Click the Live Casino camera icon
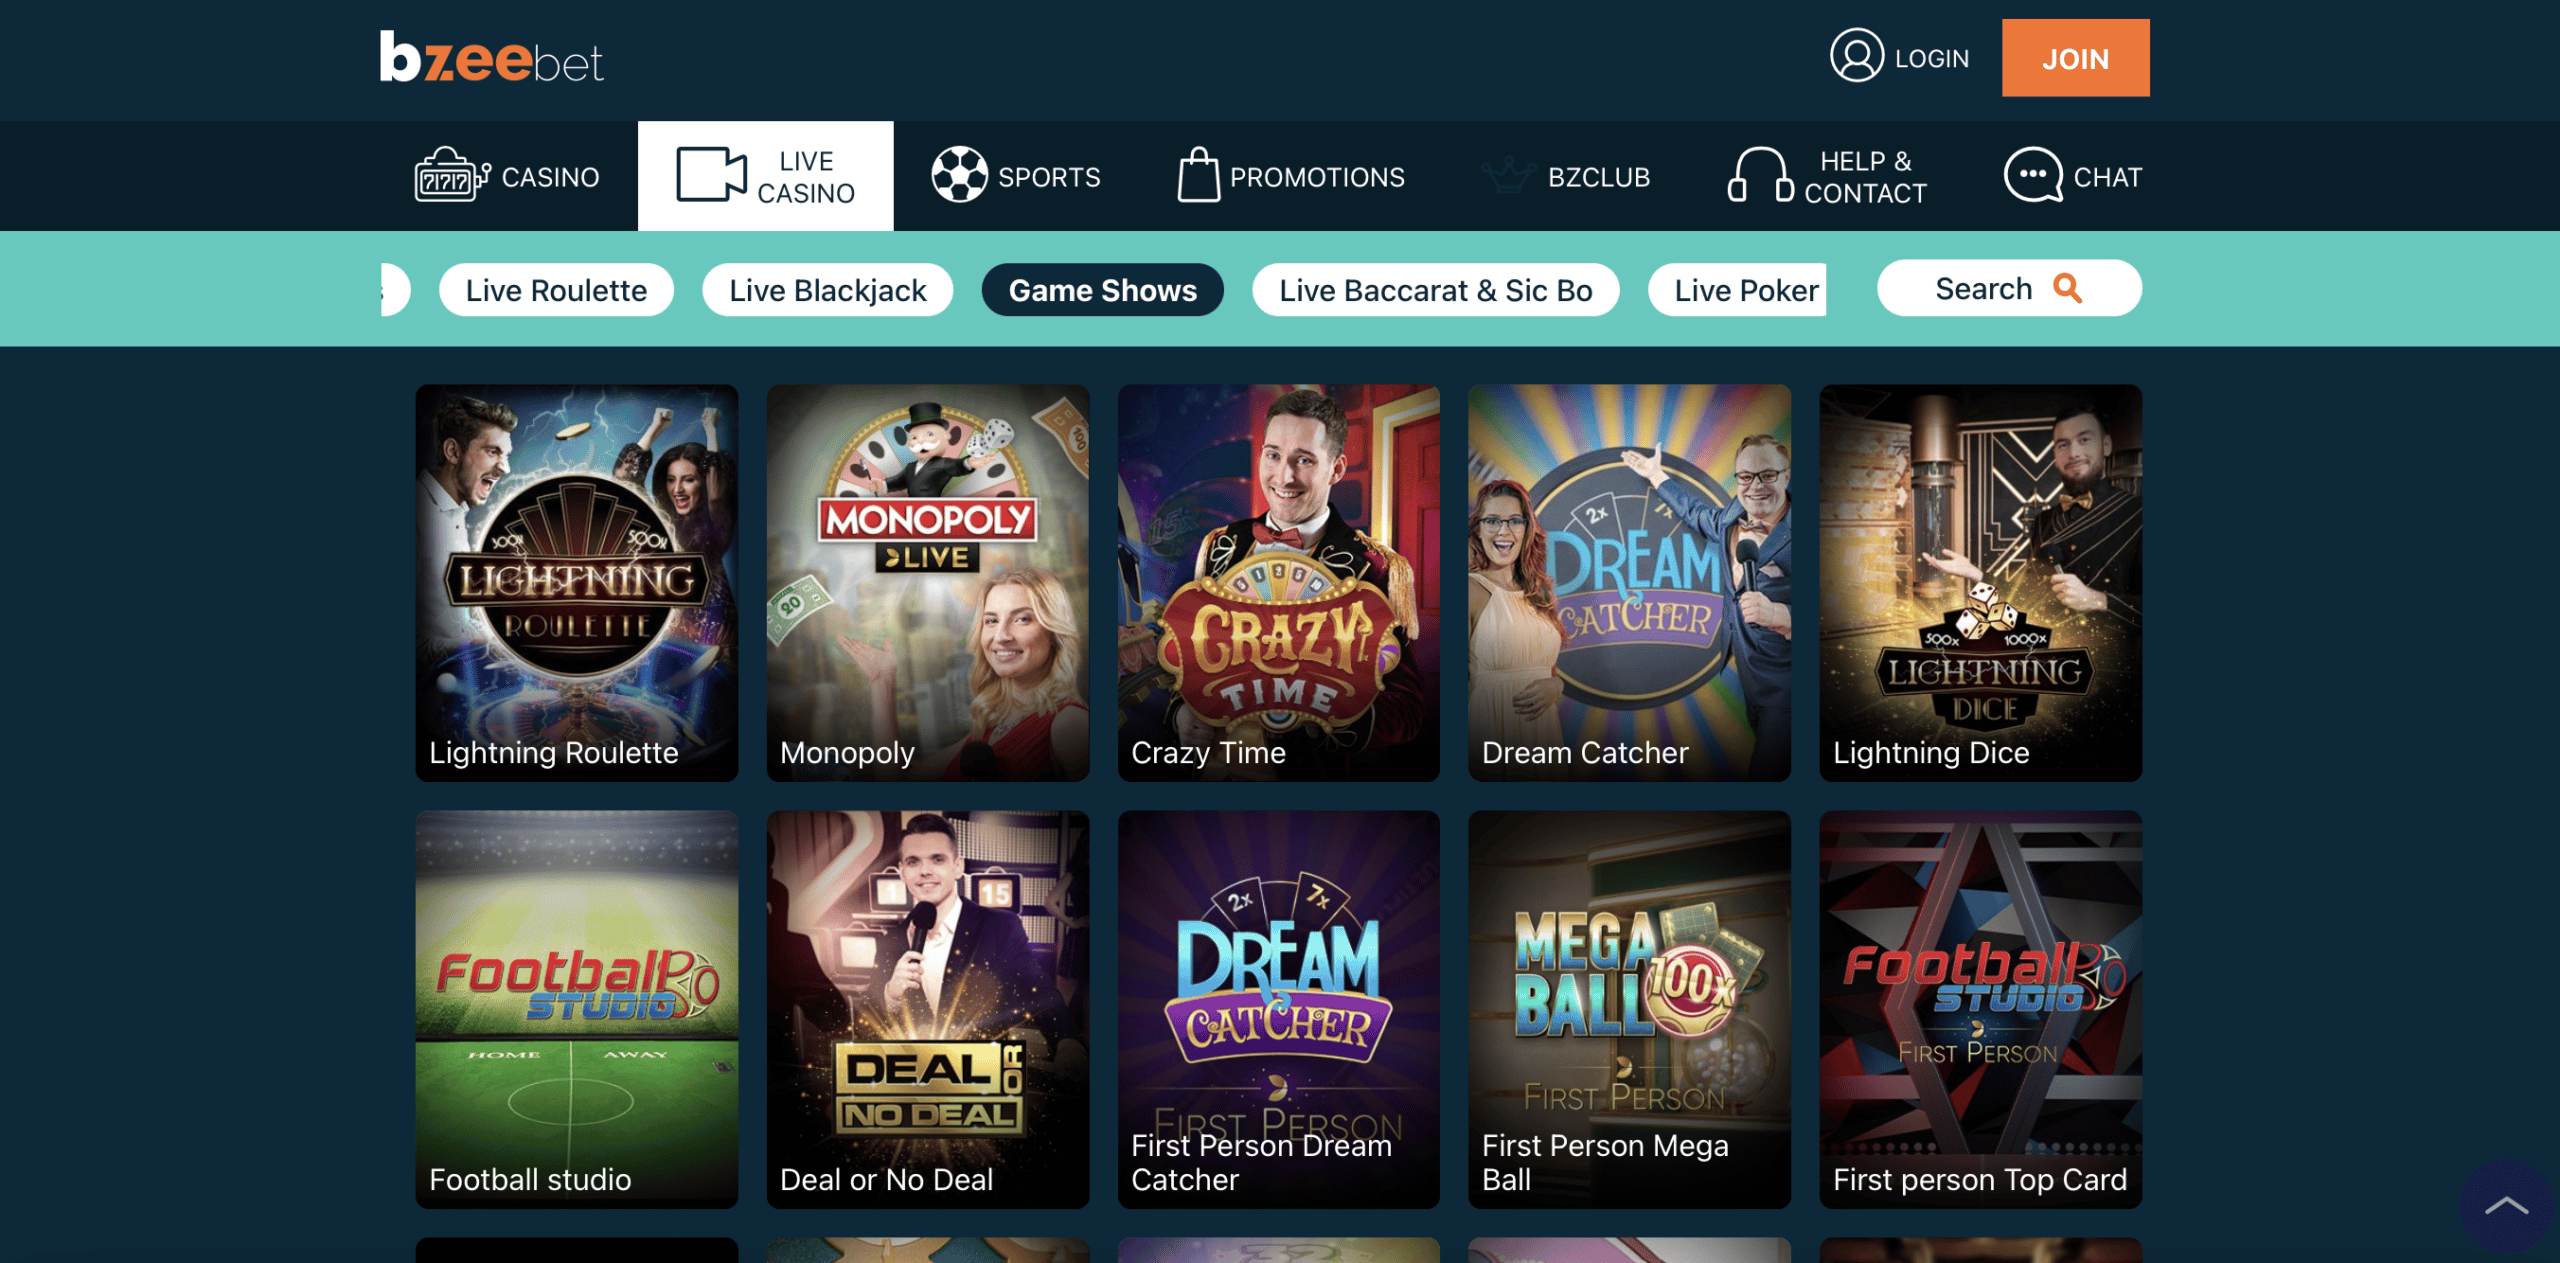 (x=711, y=175)
